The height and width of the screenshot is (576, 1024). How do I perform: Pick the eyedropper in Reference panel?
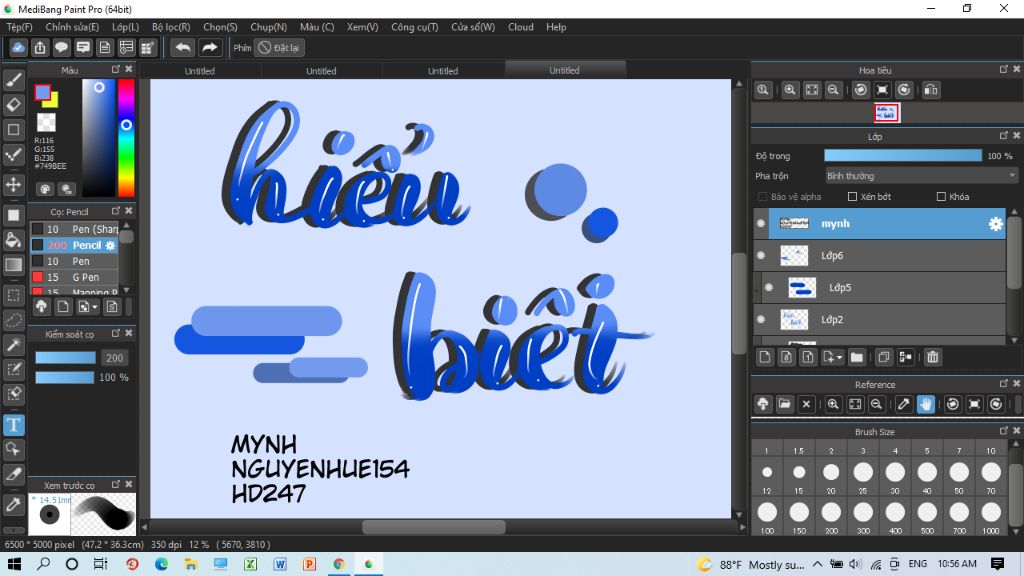(904, 404)
